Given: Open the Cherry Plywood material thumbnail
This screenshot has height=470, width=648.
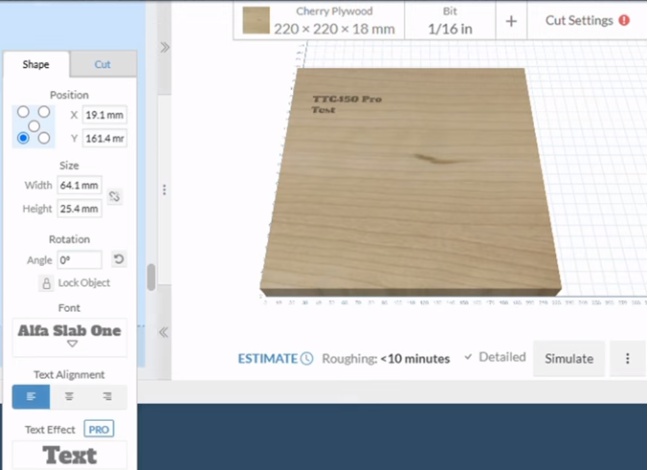Looking at the screenshot, I should tap(256, 20).
